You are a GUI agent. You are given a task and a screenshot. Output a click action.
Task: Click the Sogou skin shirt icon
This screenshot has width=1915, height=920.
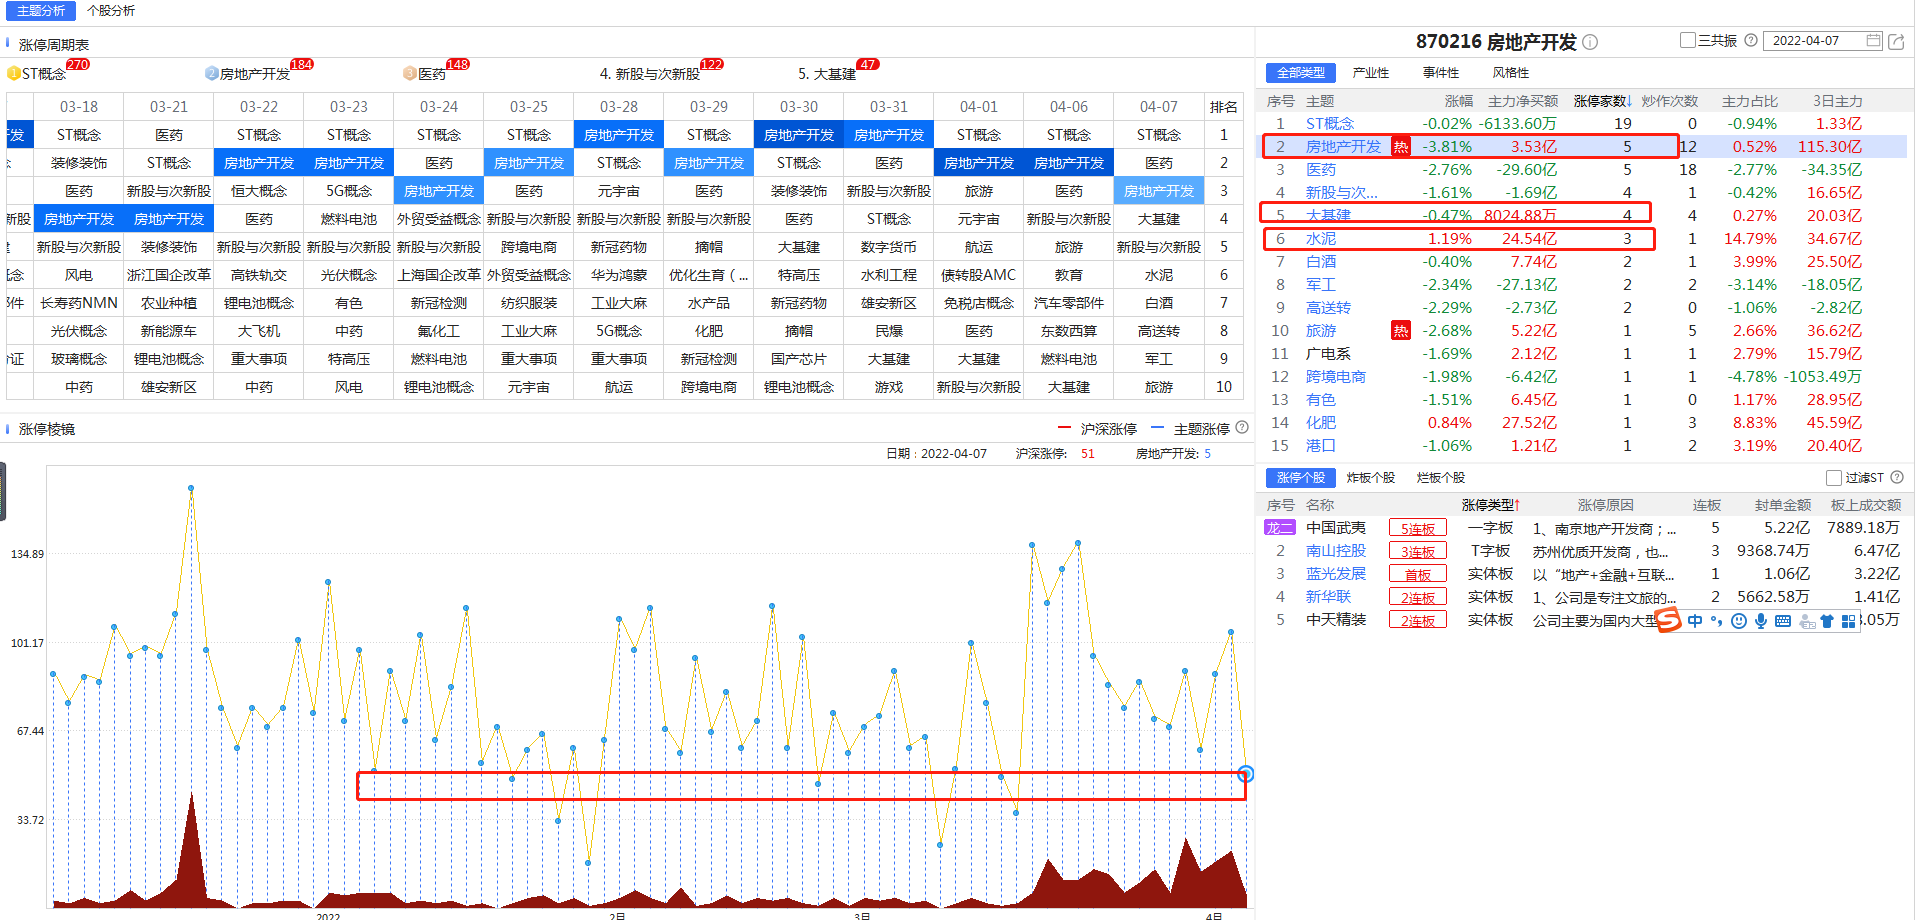tap(1827, 621)
